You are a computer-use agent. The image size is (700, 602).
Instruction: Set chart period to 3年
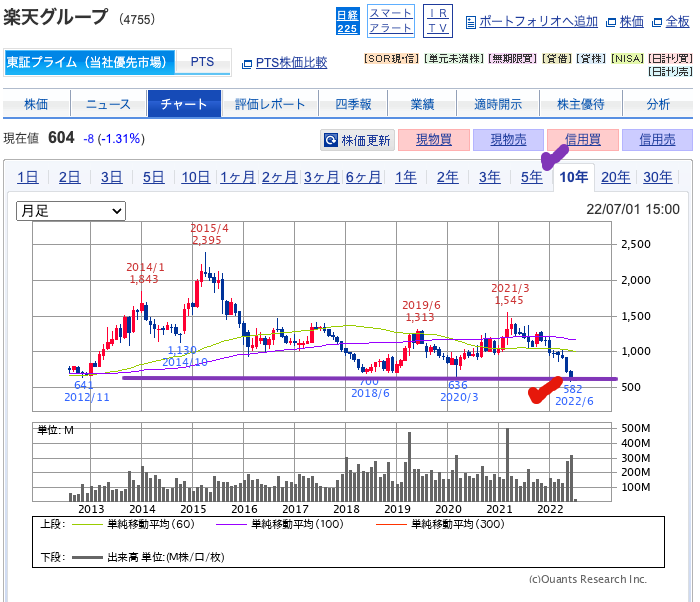pos(490,177)
